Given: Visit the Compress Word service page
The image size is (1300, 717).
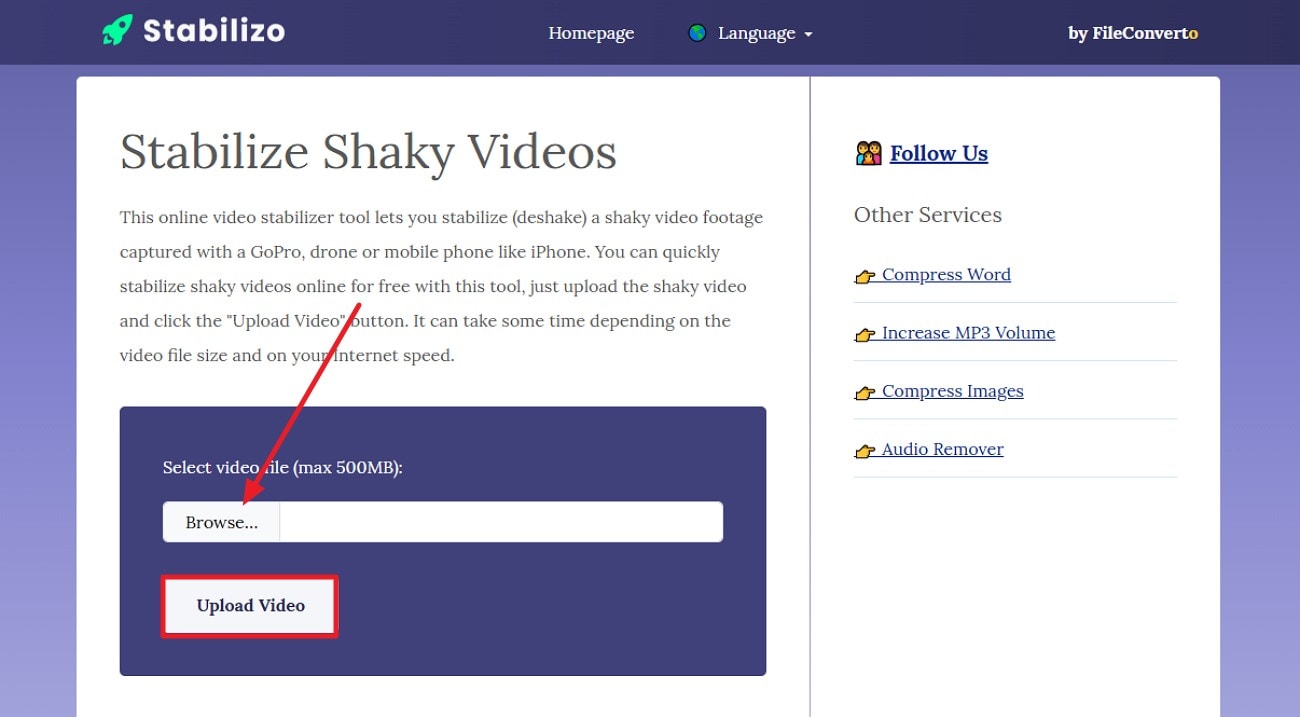Looking at the screenshot, I should (x=947, y=274).
